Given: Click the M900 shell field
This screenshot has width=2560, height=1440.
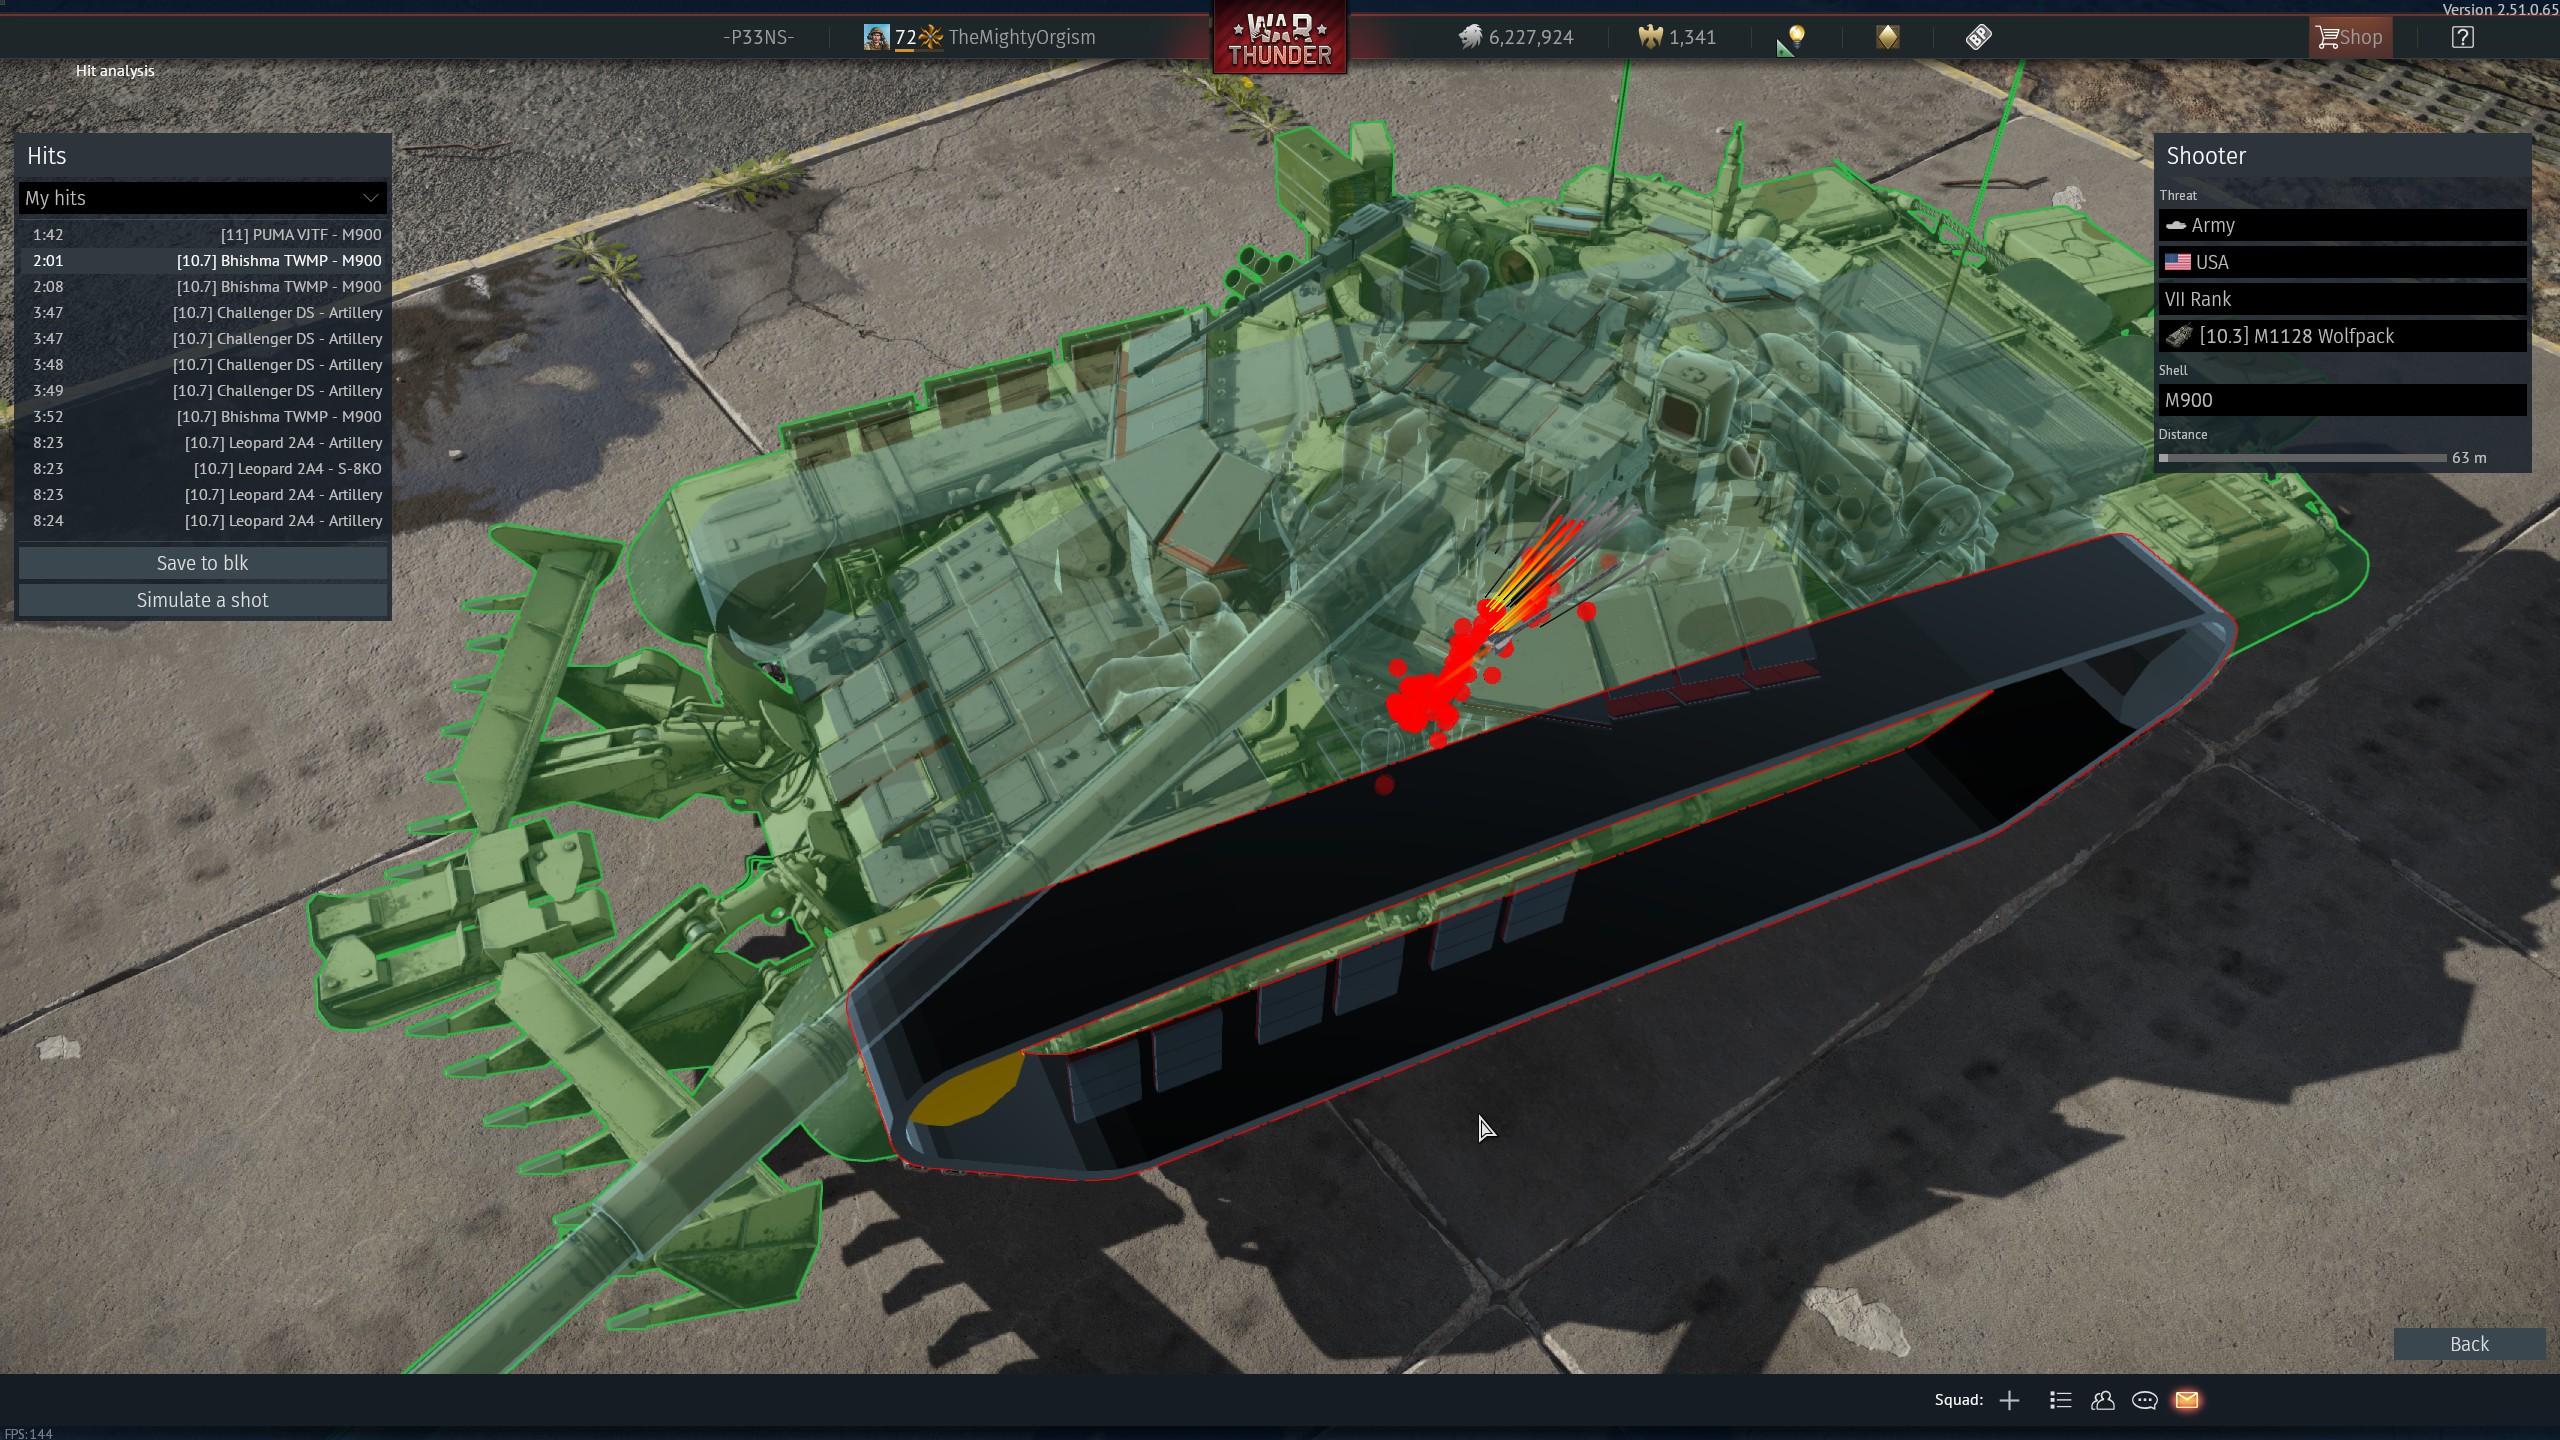Looking at the screenshot, I should tap(2342, 400).
